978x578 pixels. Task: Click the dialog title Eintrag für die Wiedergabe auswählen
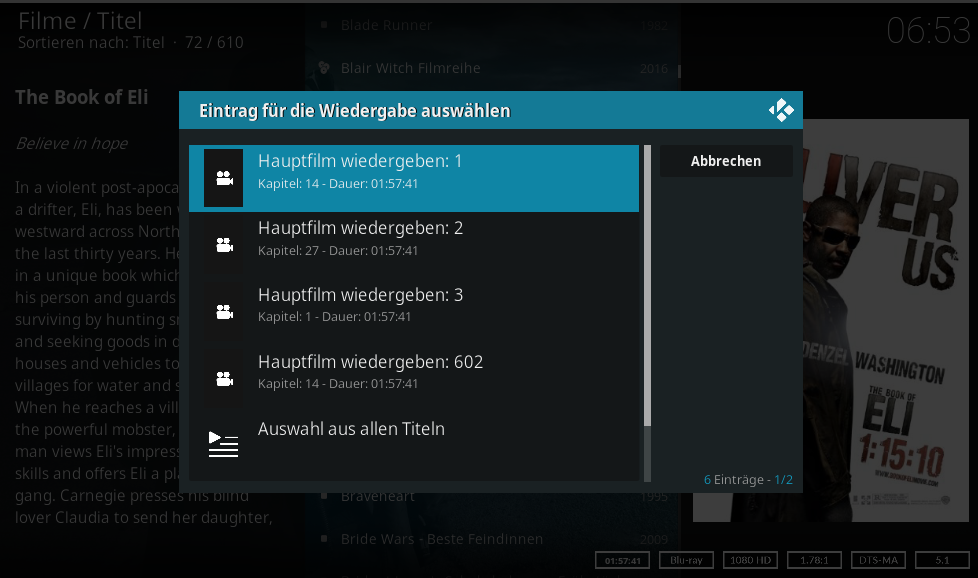[354, 111]
